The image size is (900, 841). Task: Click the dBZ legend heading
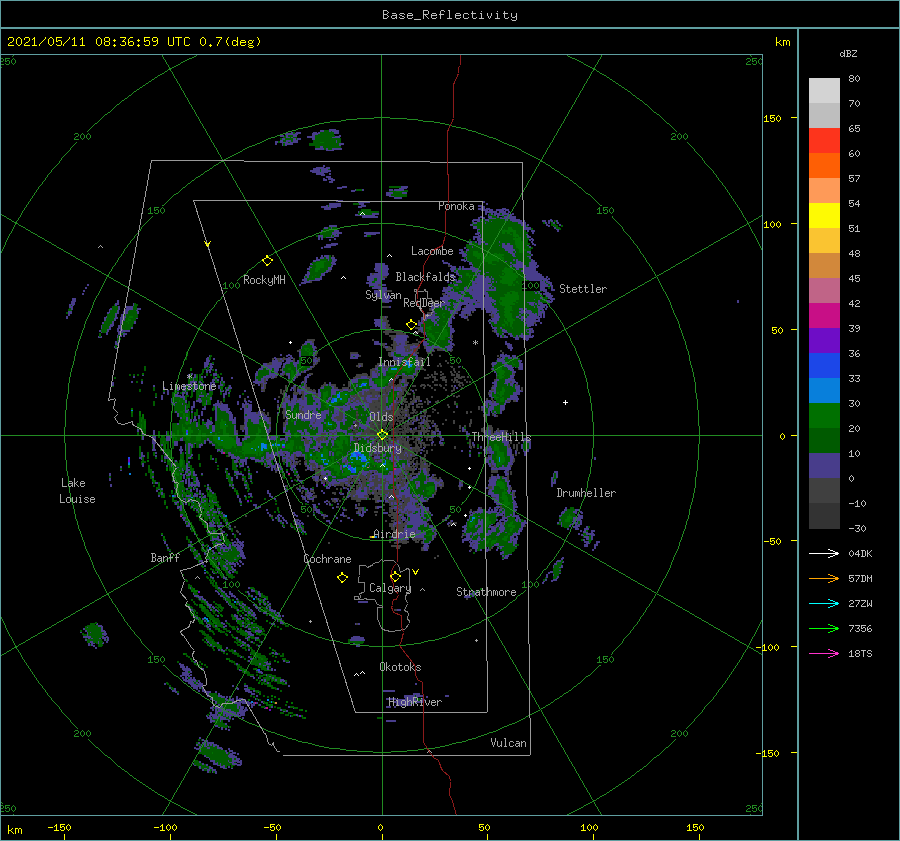click(x=848, y=53)
